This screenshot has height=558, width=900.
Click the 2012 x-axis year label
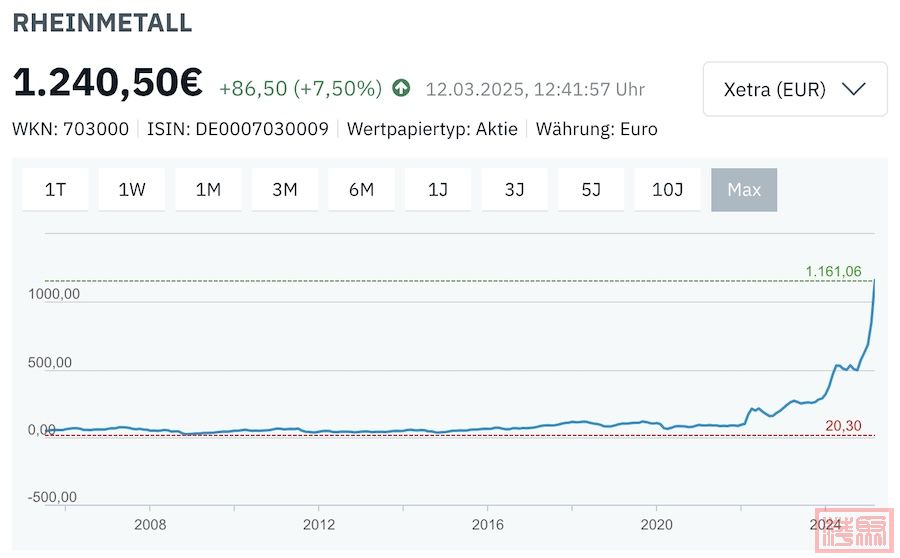[x=319, y=525]
